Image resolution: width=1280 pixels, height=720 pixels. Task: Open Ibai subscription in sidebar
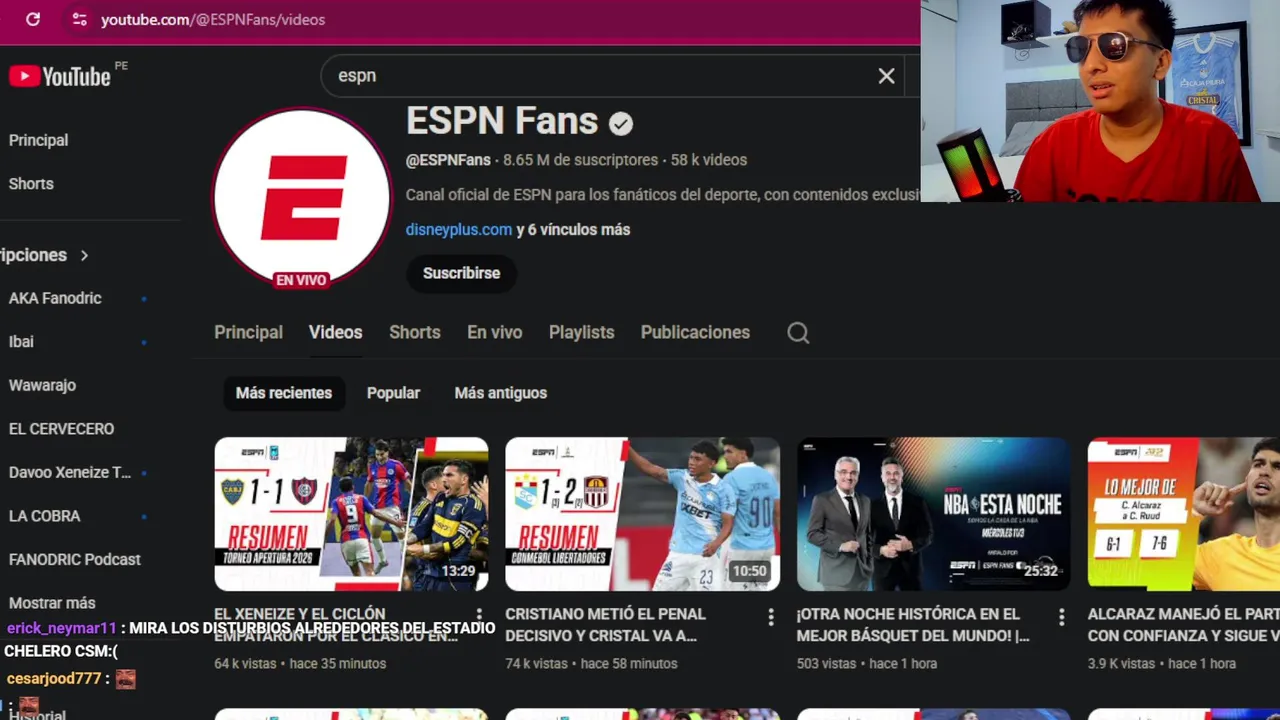coord(21,342)
